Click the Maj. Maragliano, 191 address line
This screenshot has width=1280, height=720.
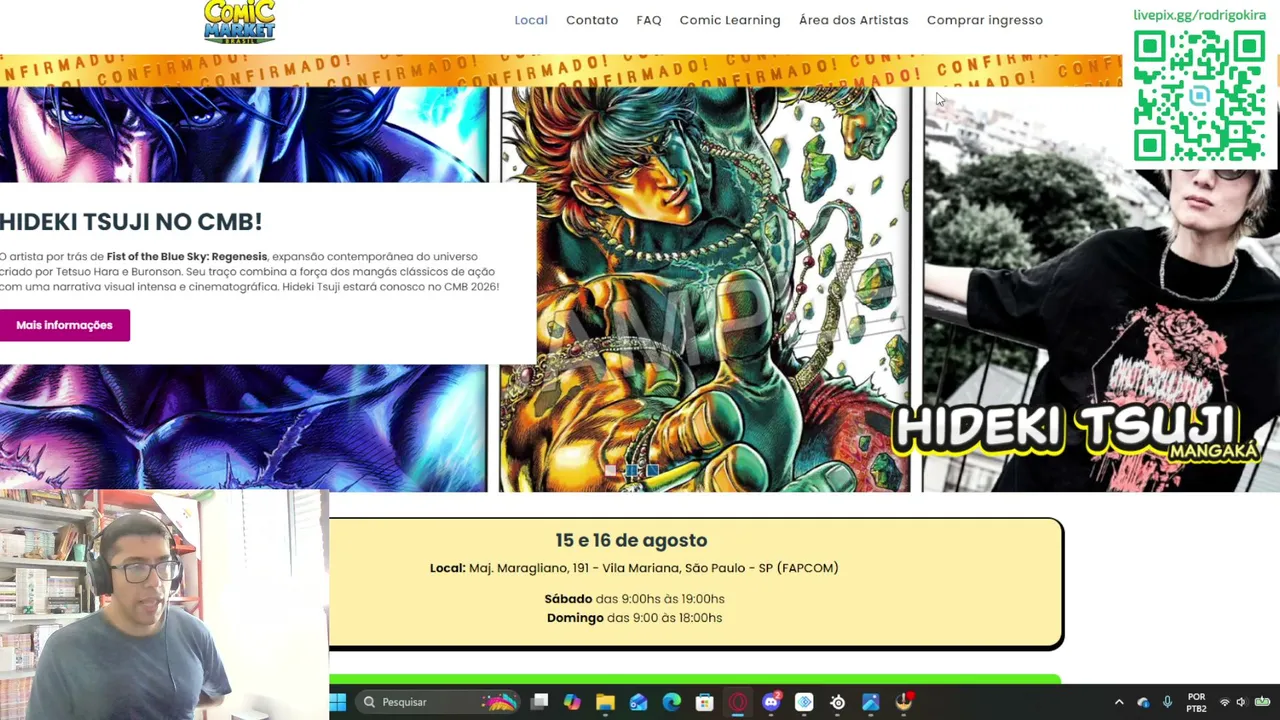[634, 568]
